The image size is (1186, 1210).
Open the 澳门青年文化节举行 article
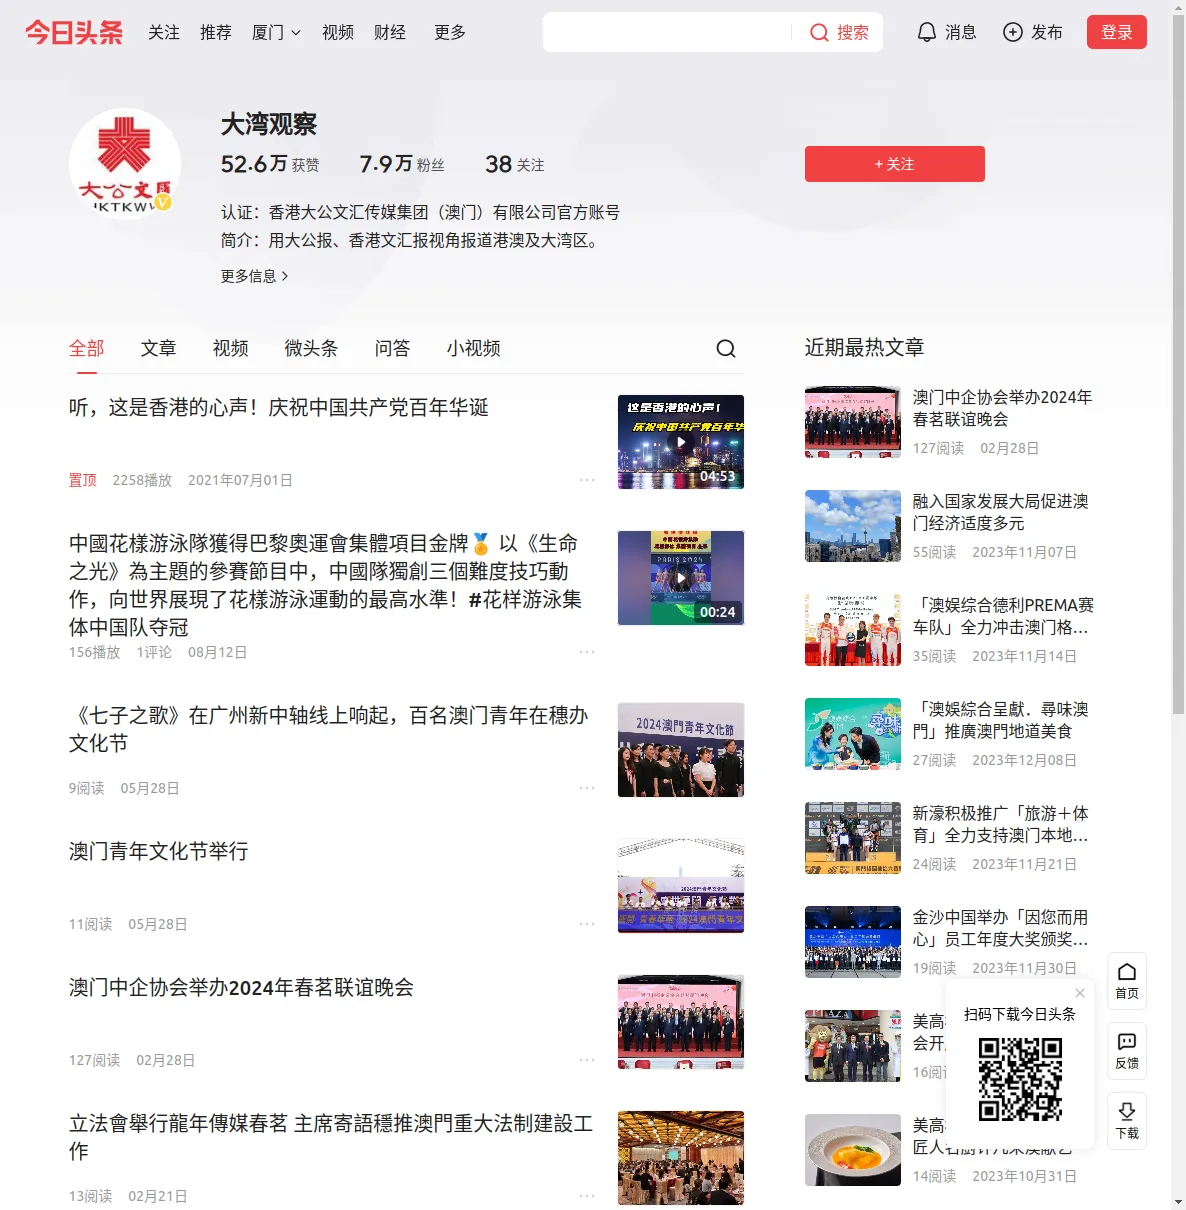click(159, 851)
